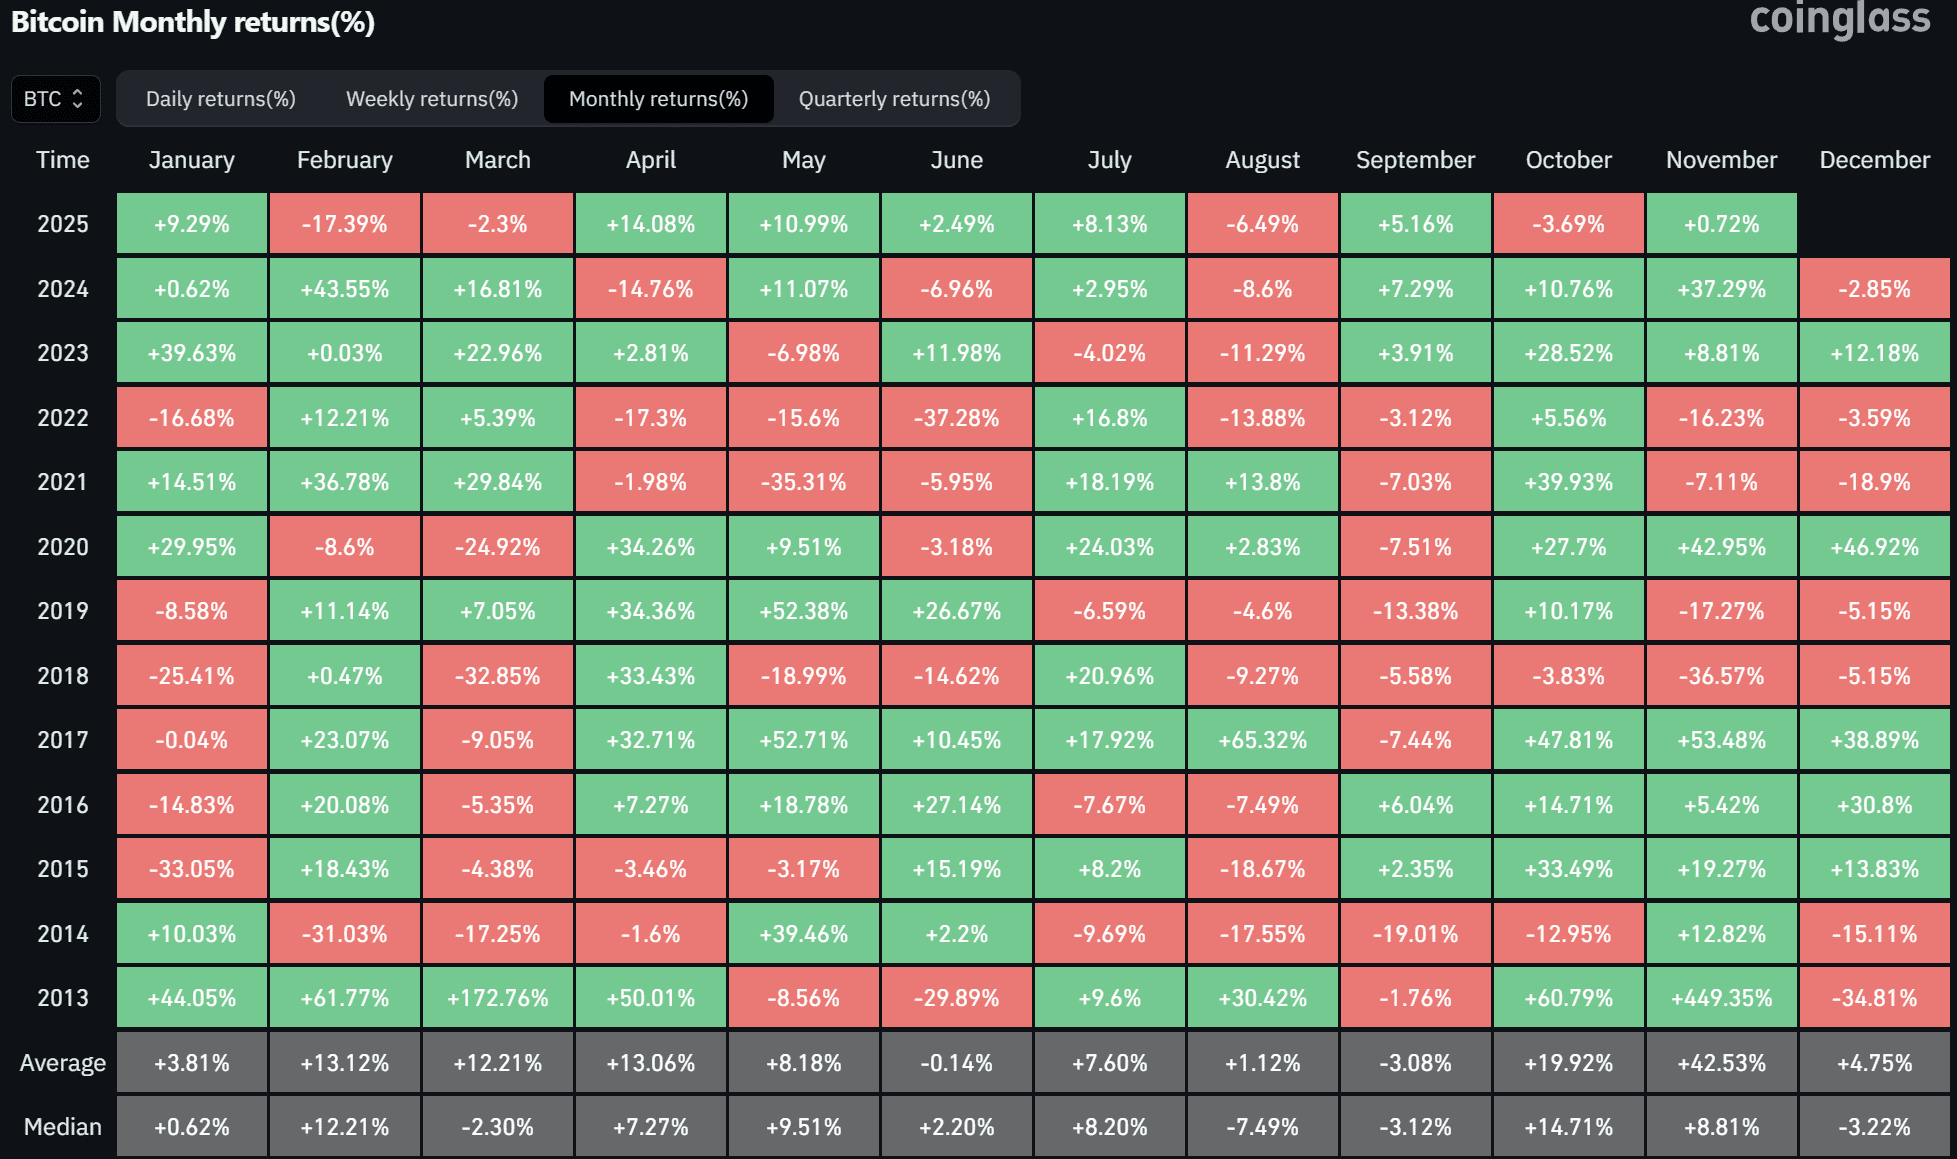This screenshot has height=1159, width=1957.
Task: Click December 2024 cell -2.85%
Action: (x=1874, y=289)
